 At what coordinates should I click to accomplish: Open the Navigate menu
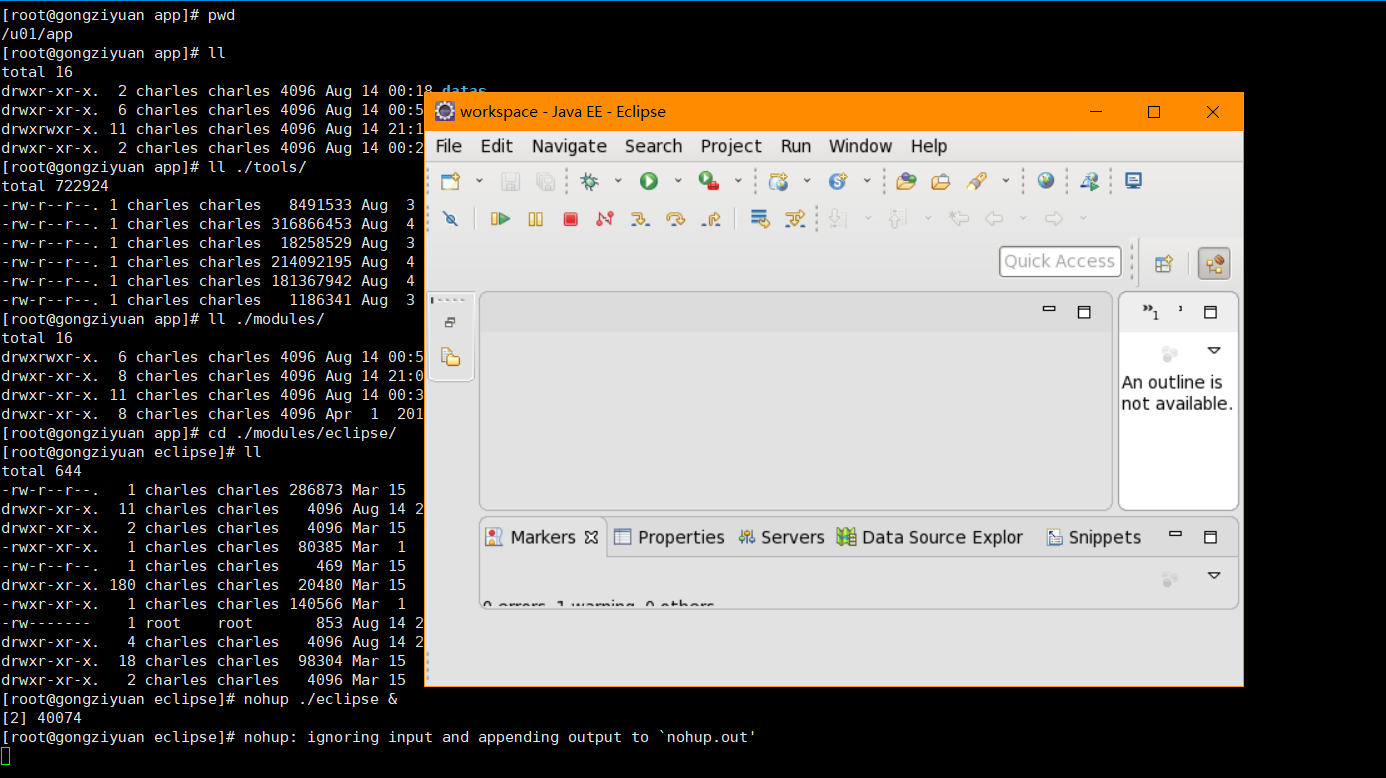569,146
